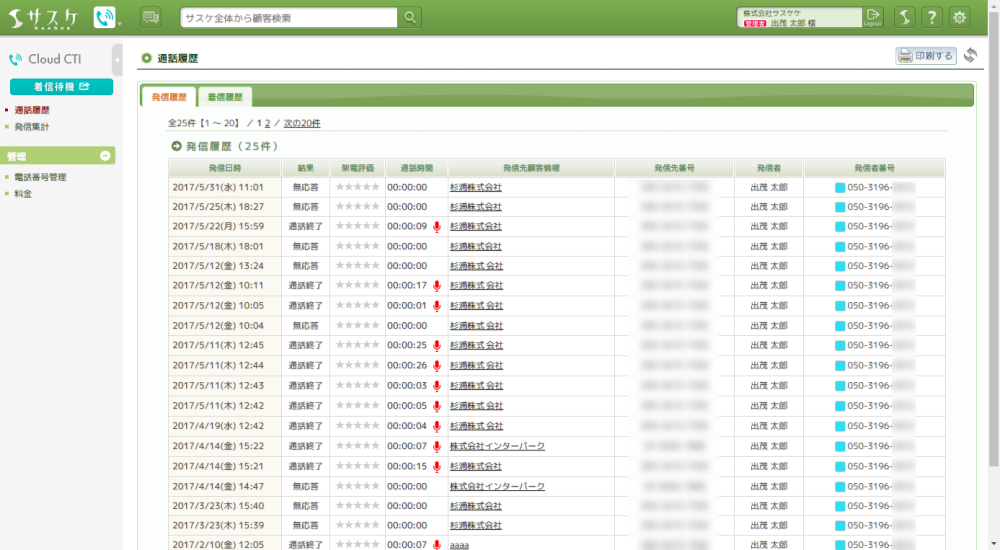
Task: Click the magnifier search button
Action: point(410,17)
